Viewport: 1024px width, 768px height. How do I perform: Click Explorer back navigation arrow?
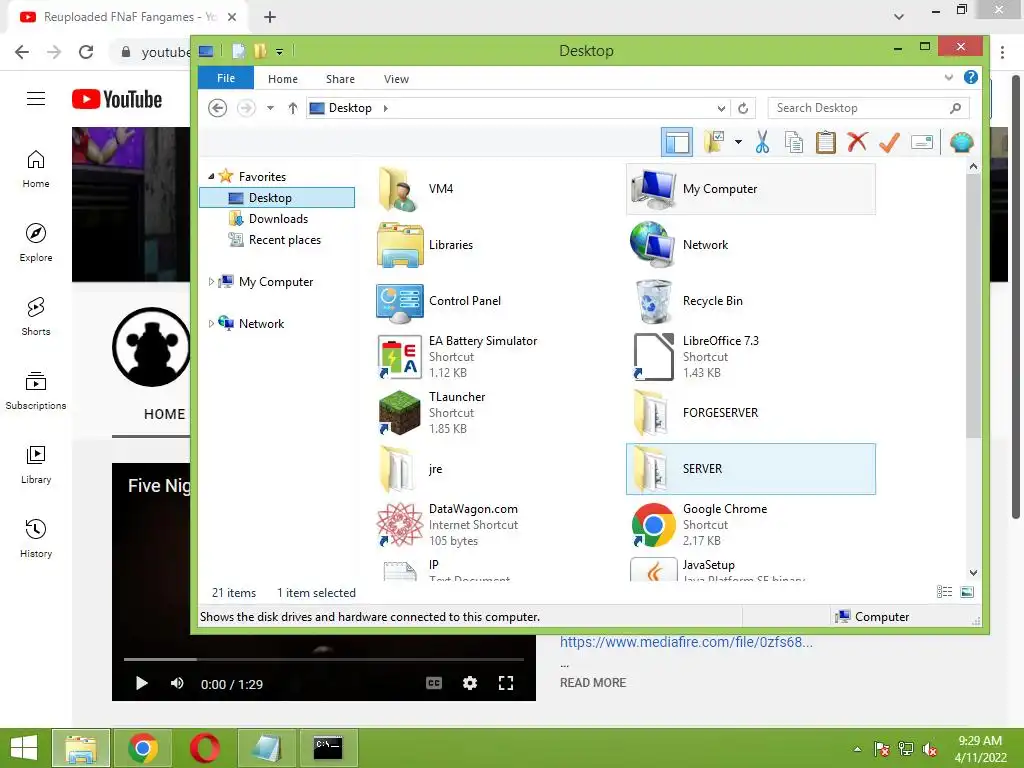pyautogui.click(x=217, y=108)
